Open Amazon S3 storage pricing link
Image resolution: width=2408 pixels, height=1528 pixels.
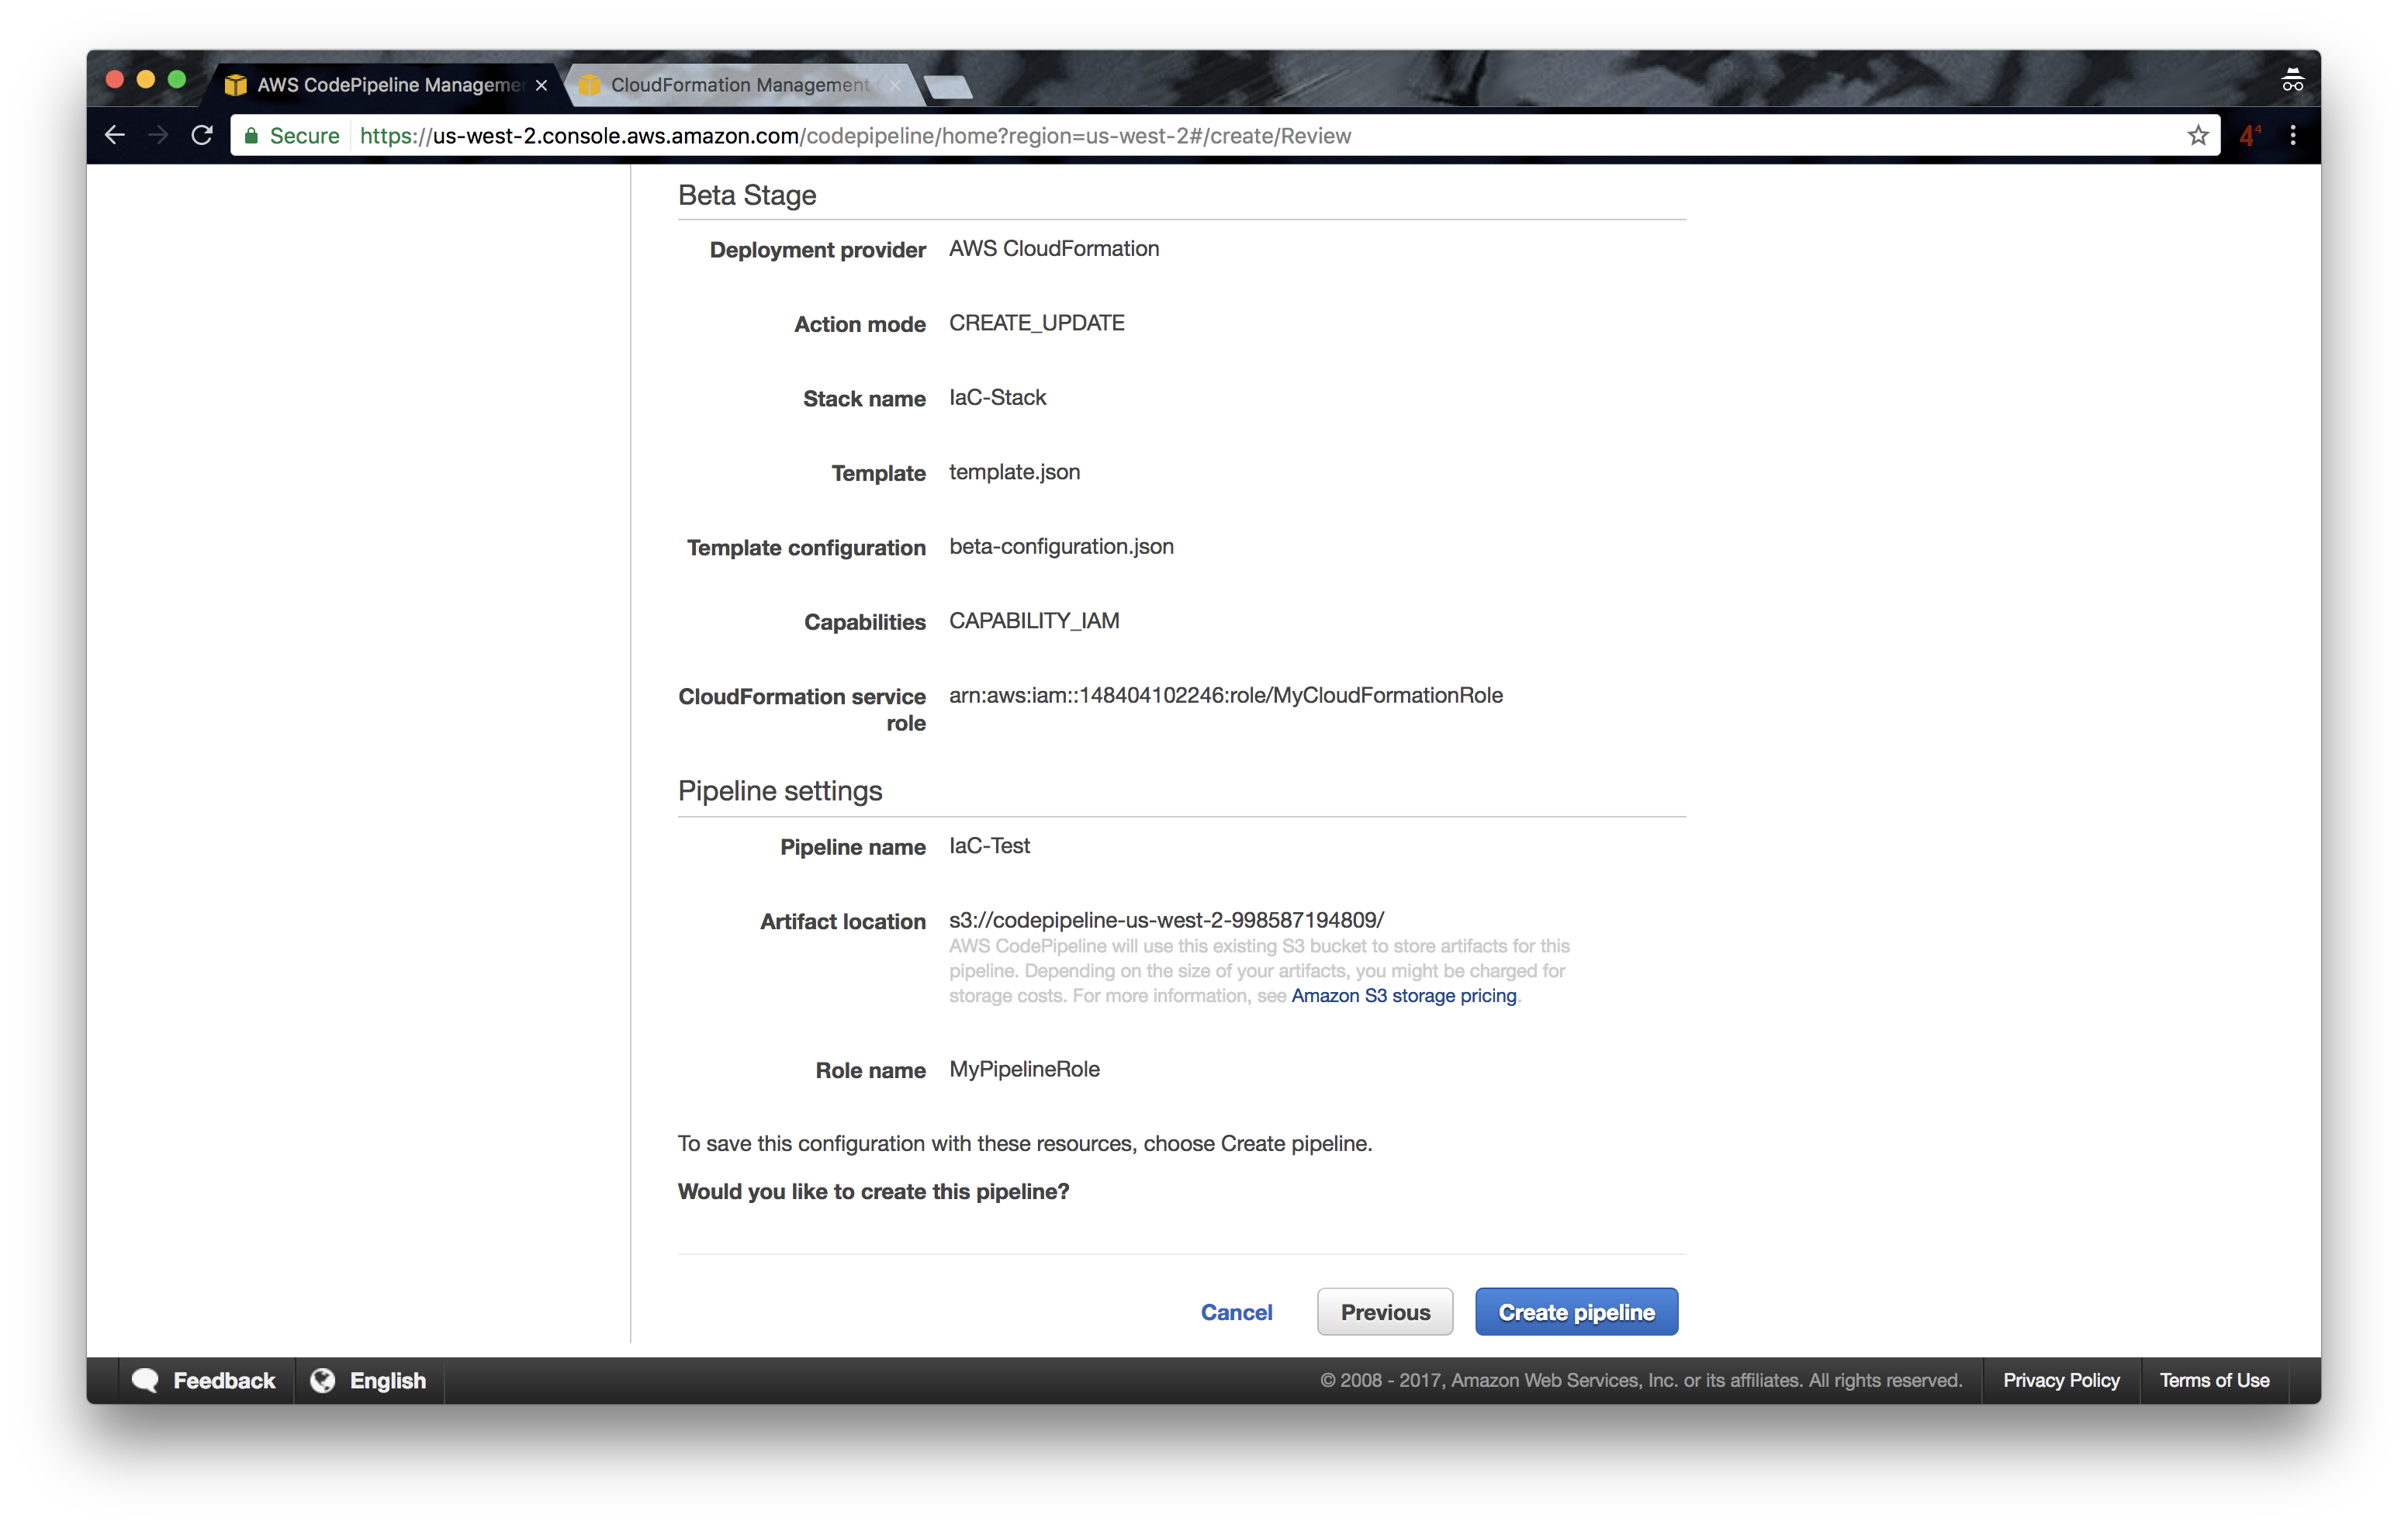tap(1403, 995)
